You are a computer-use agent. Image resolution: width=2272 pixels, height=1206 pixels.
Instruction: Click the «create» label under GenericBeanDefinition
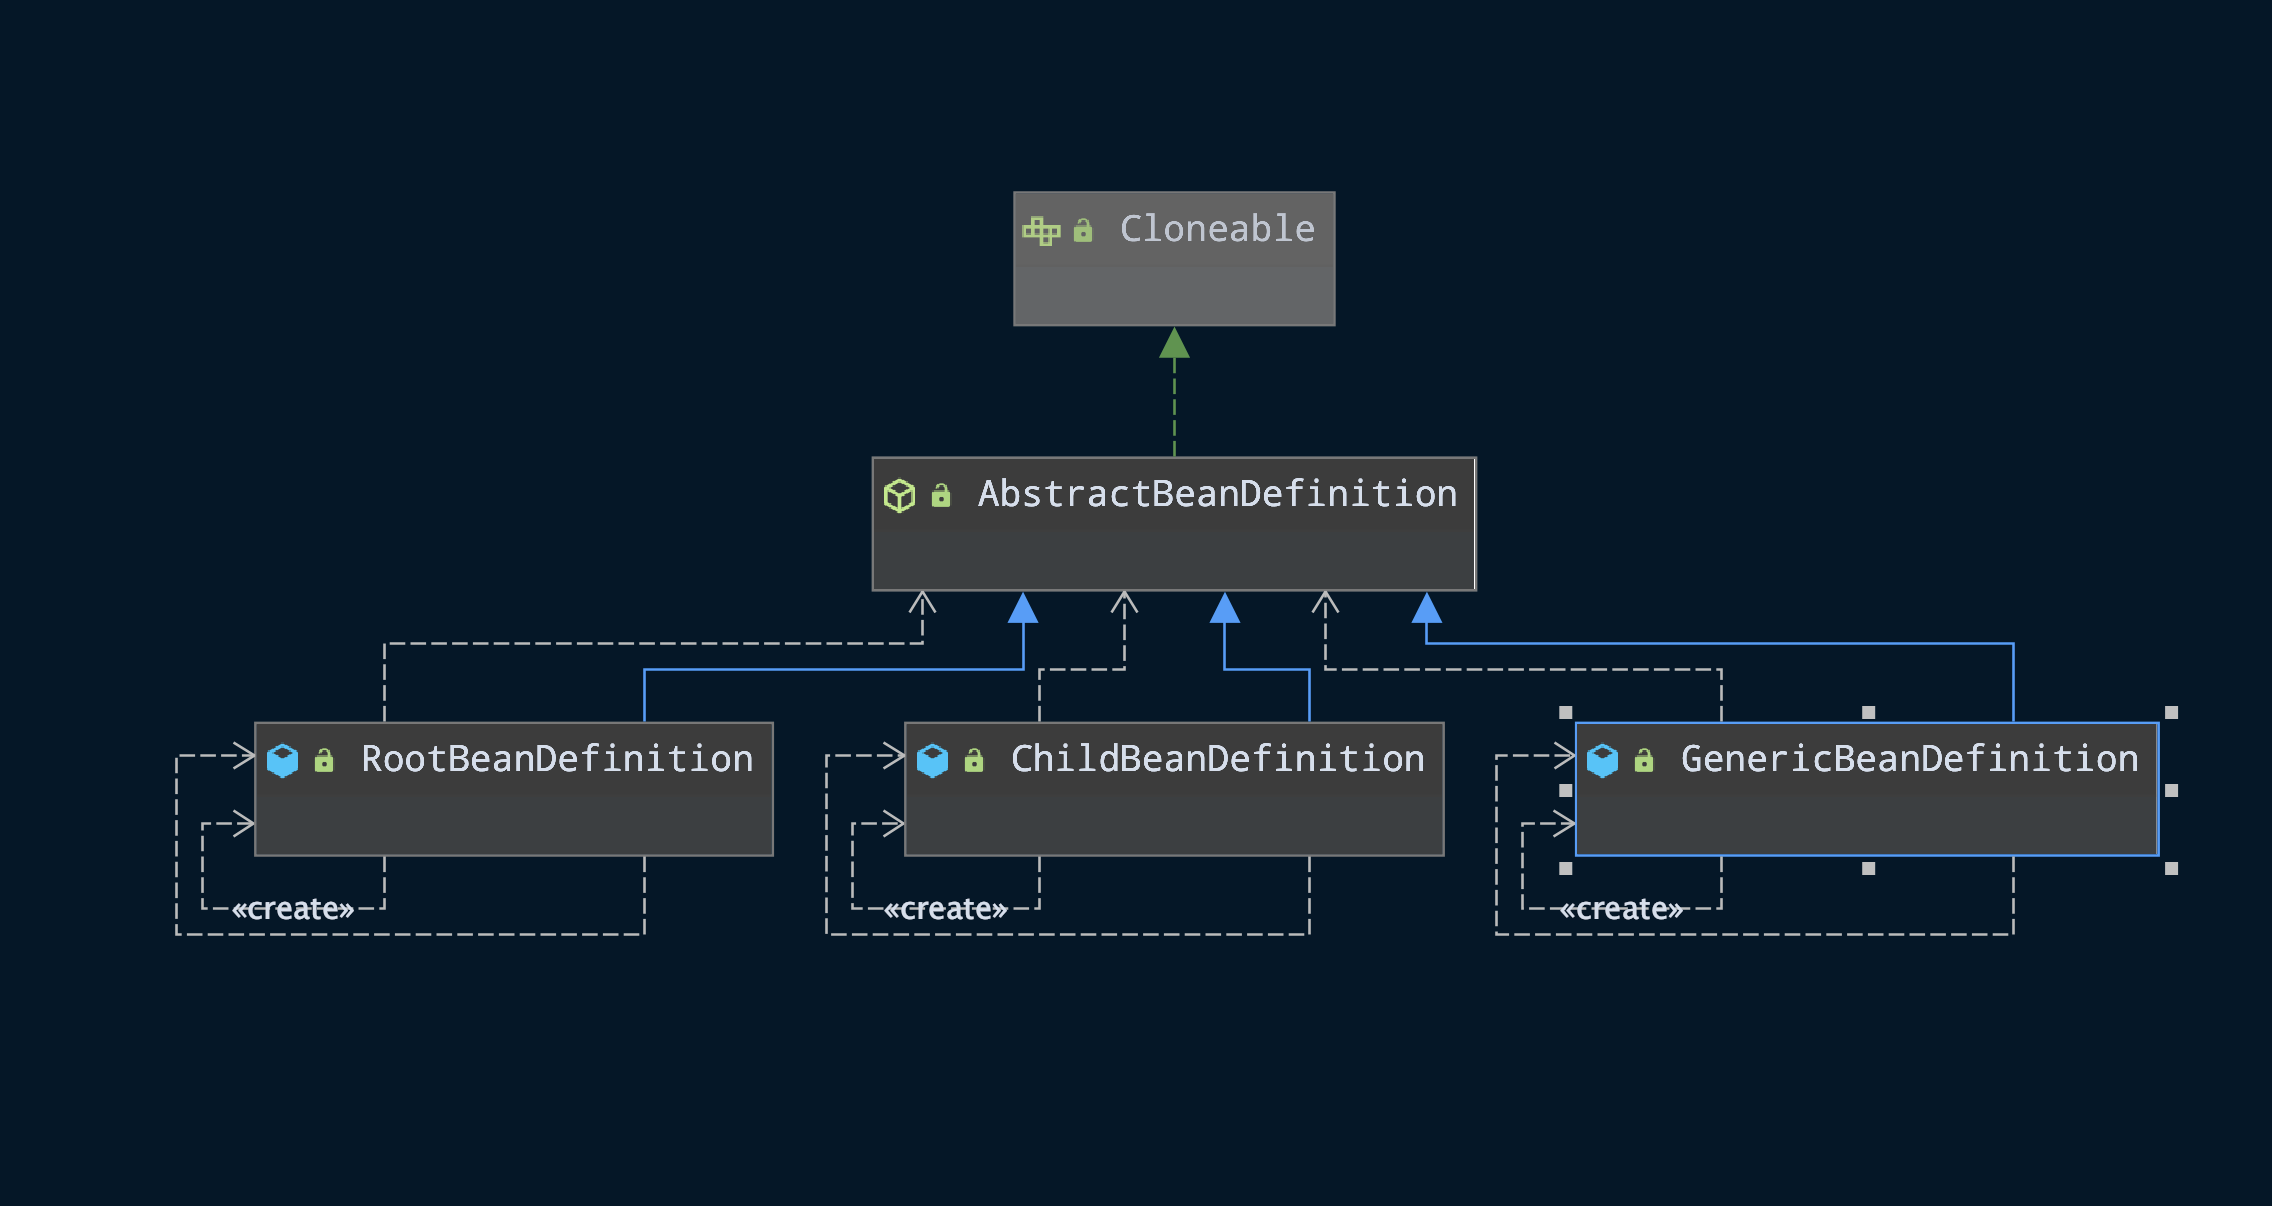1621,909
